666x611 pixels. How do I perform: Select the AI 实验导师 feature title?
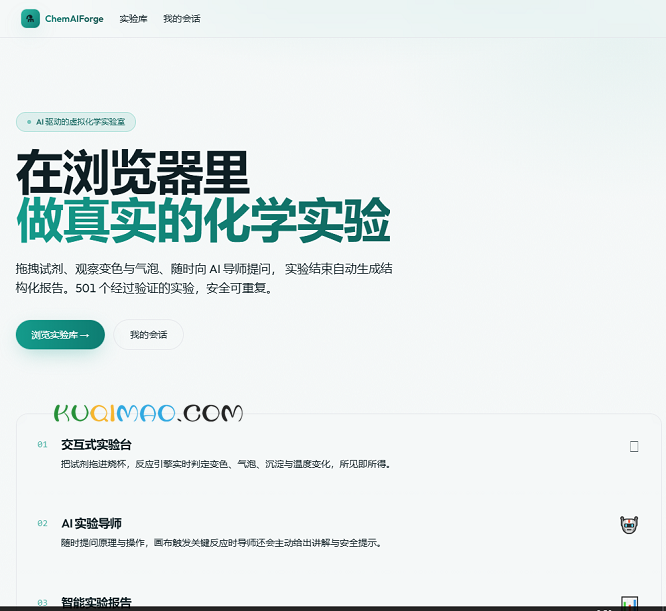pos(91,523)
